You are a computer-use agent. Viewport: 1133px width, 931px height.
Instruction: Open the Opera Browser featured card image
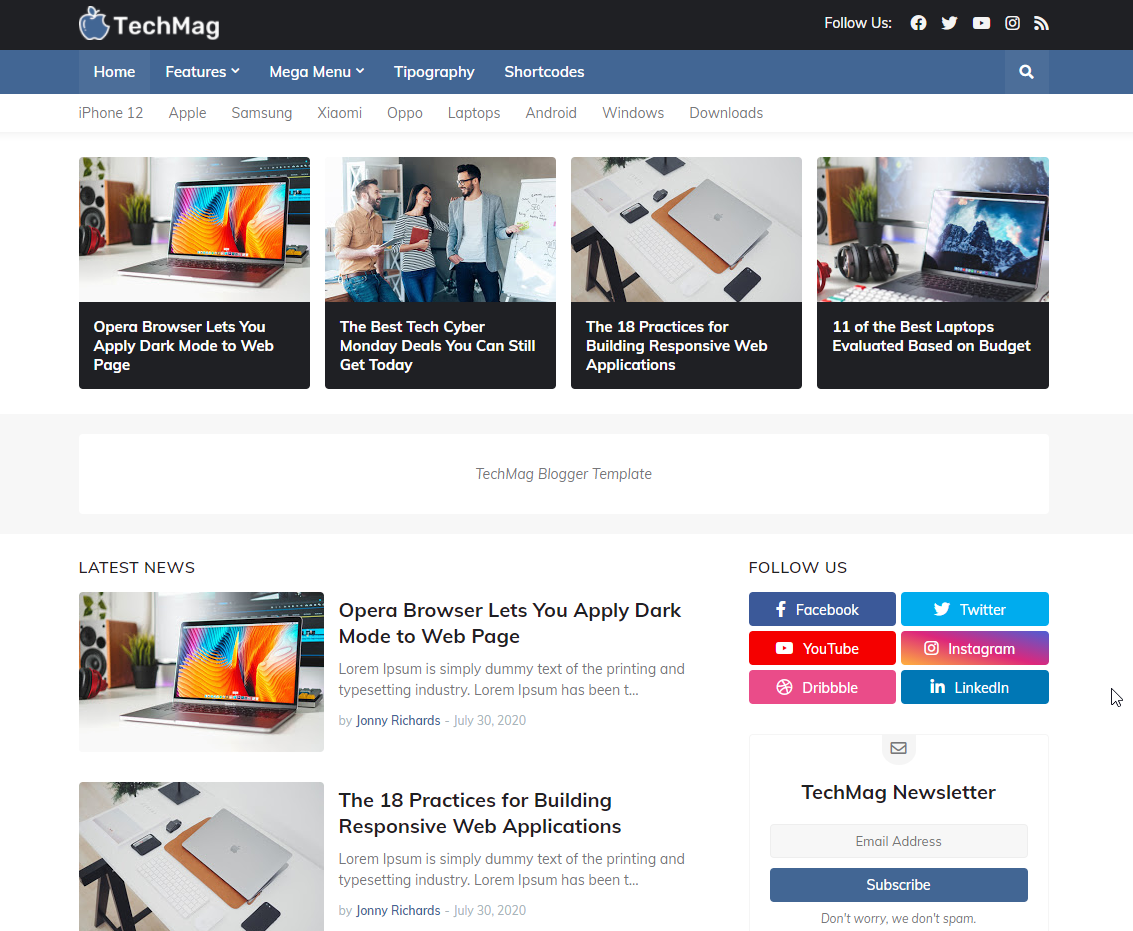(194, 230)
